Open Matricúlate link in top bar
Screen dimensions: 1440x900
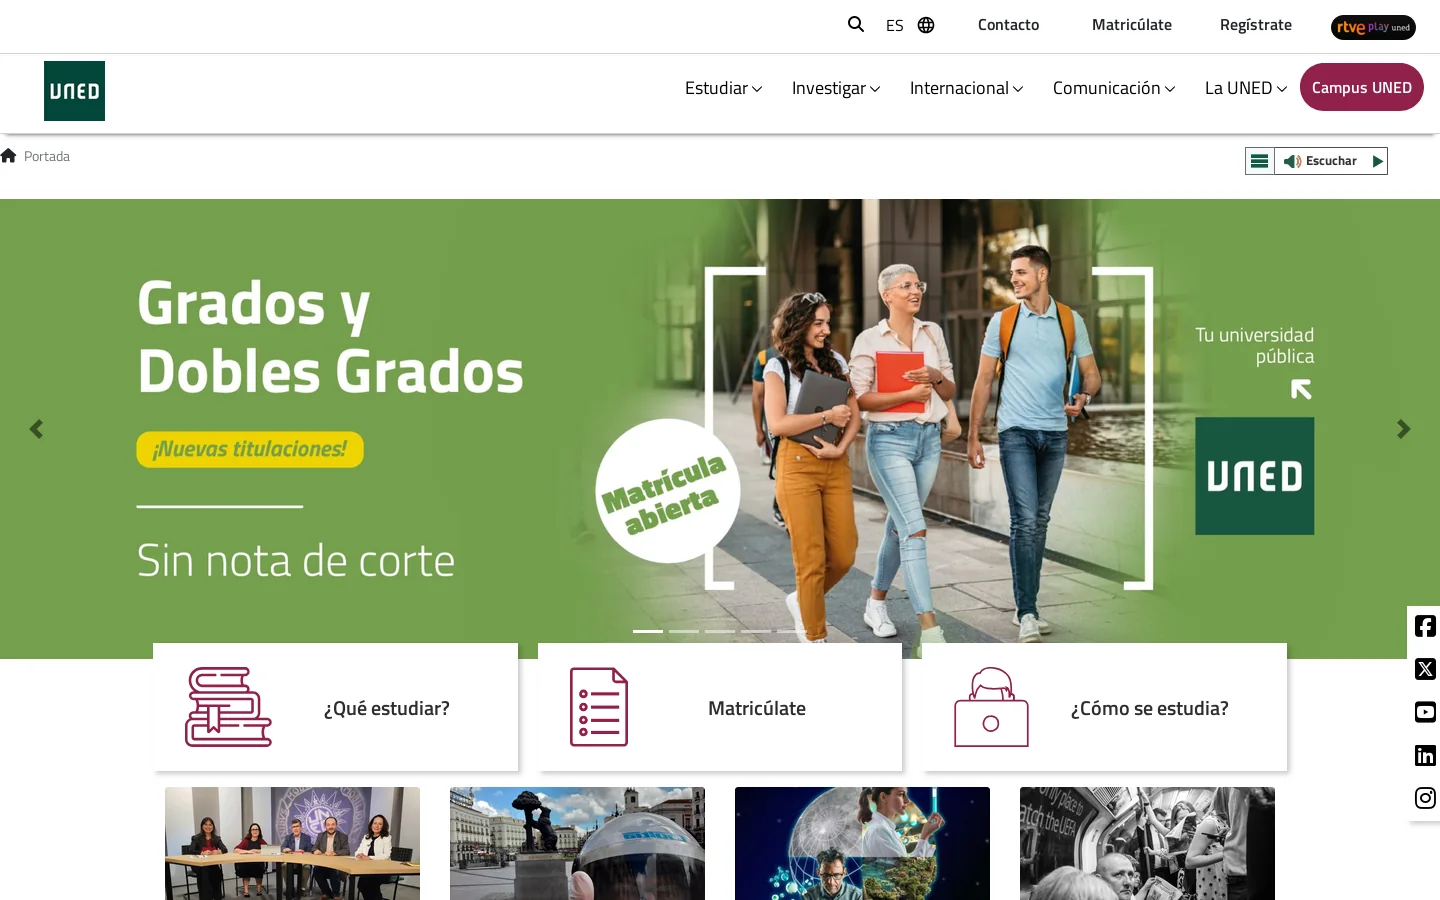tap(1132, 25)
